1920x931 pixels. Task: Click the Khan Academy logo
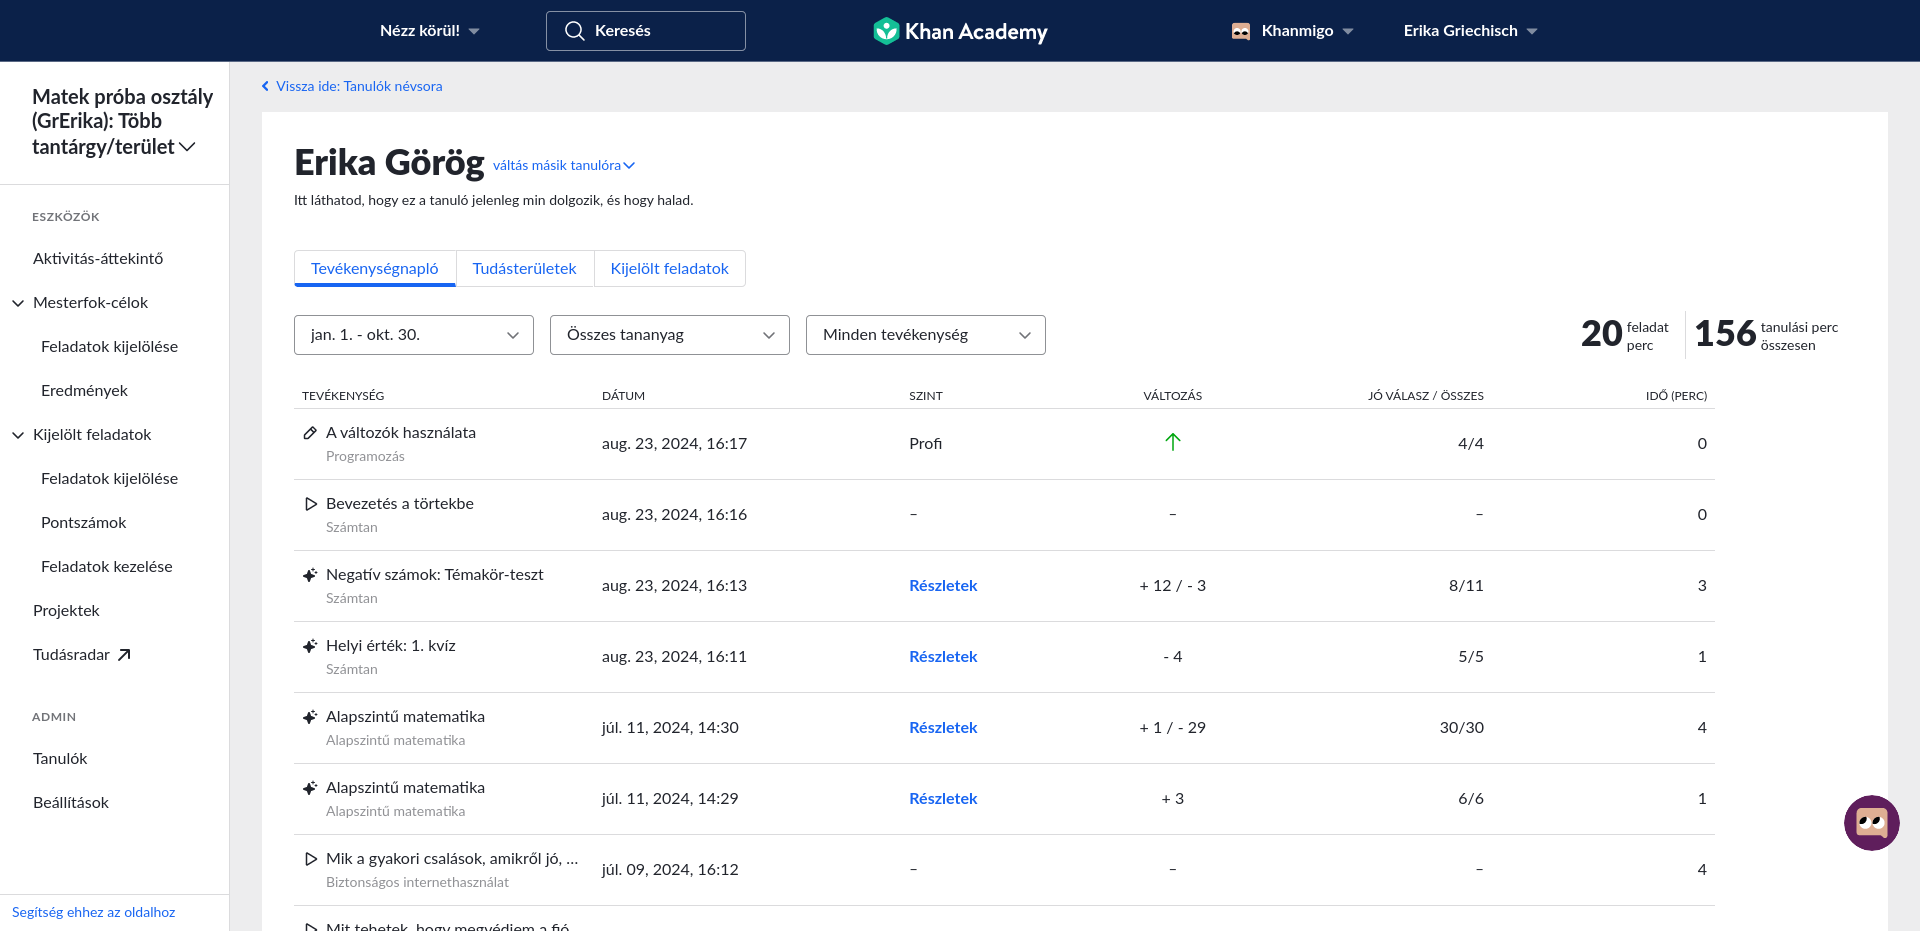[x=960, y=31]
